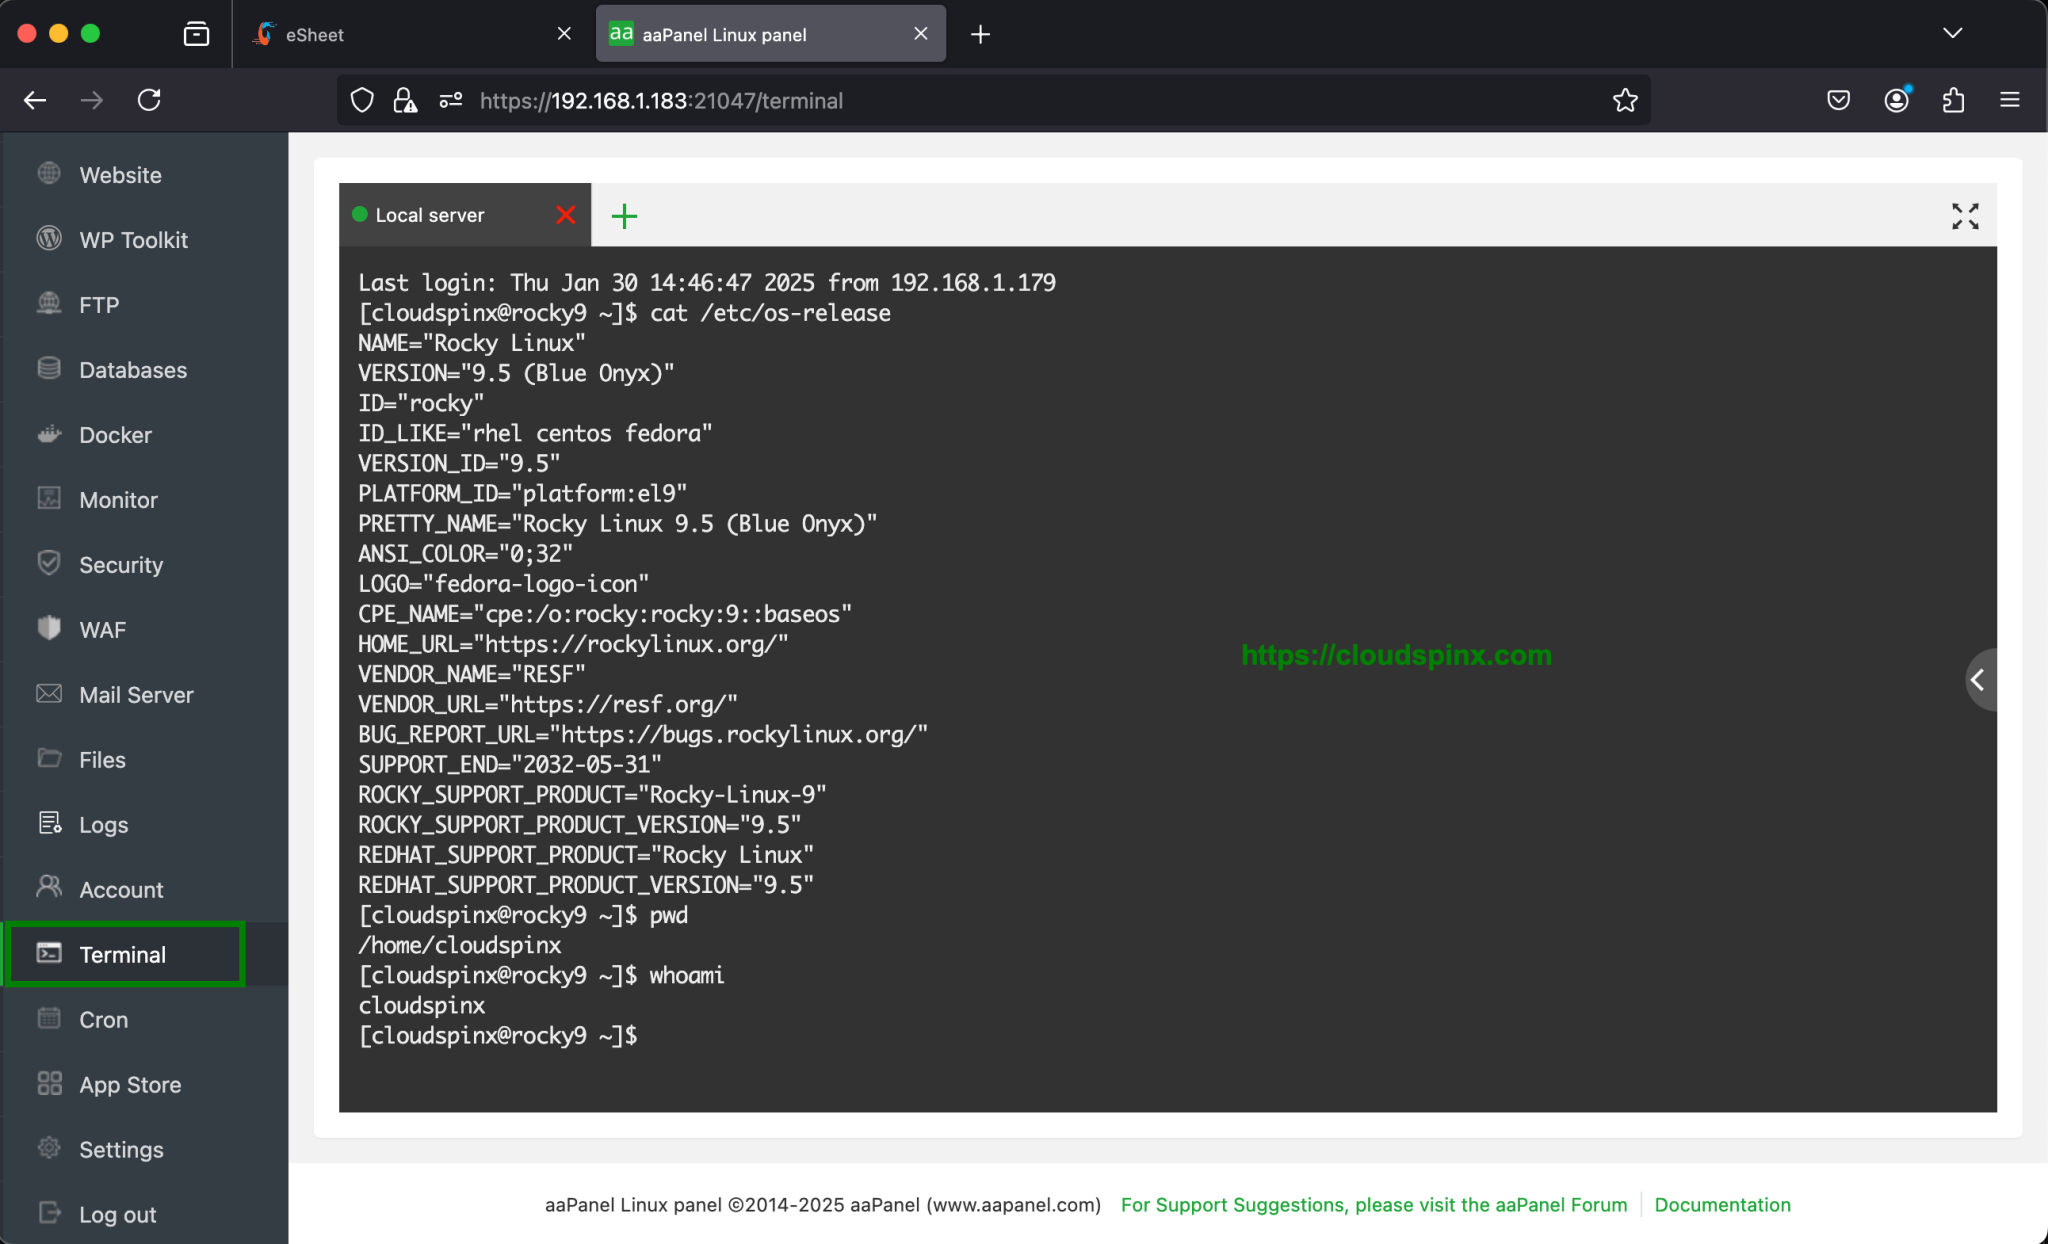Visit the aaPanel Forum link
Viewport: 2048px width, 1244px height.
point(1374,1205)
